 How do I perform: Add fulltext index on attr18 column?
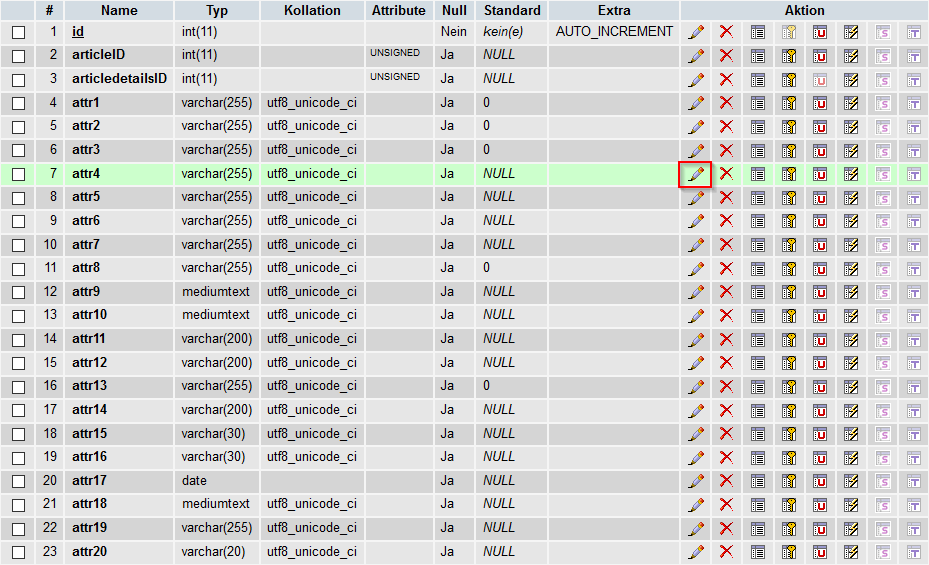tap(913, 505)
